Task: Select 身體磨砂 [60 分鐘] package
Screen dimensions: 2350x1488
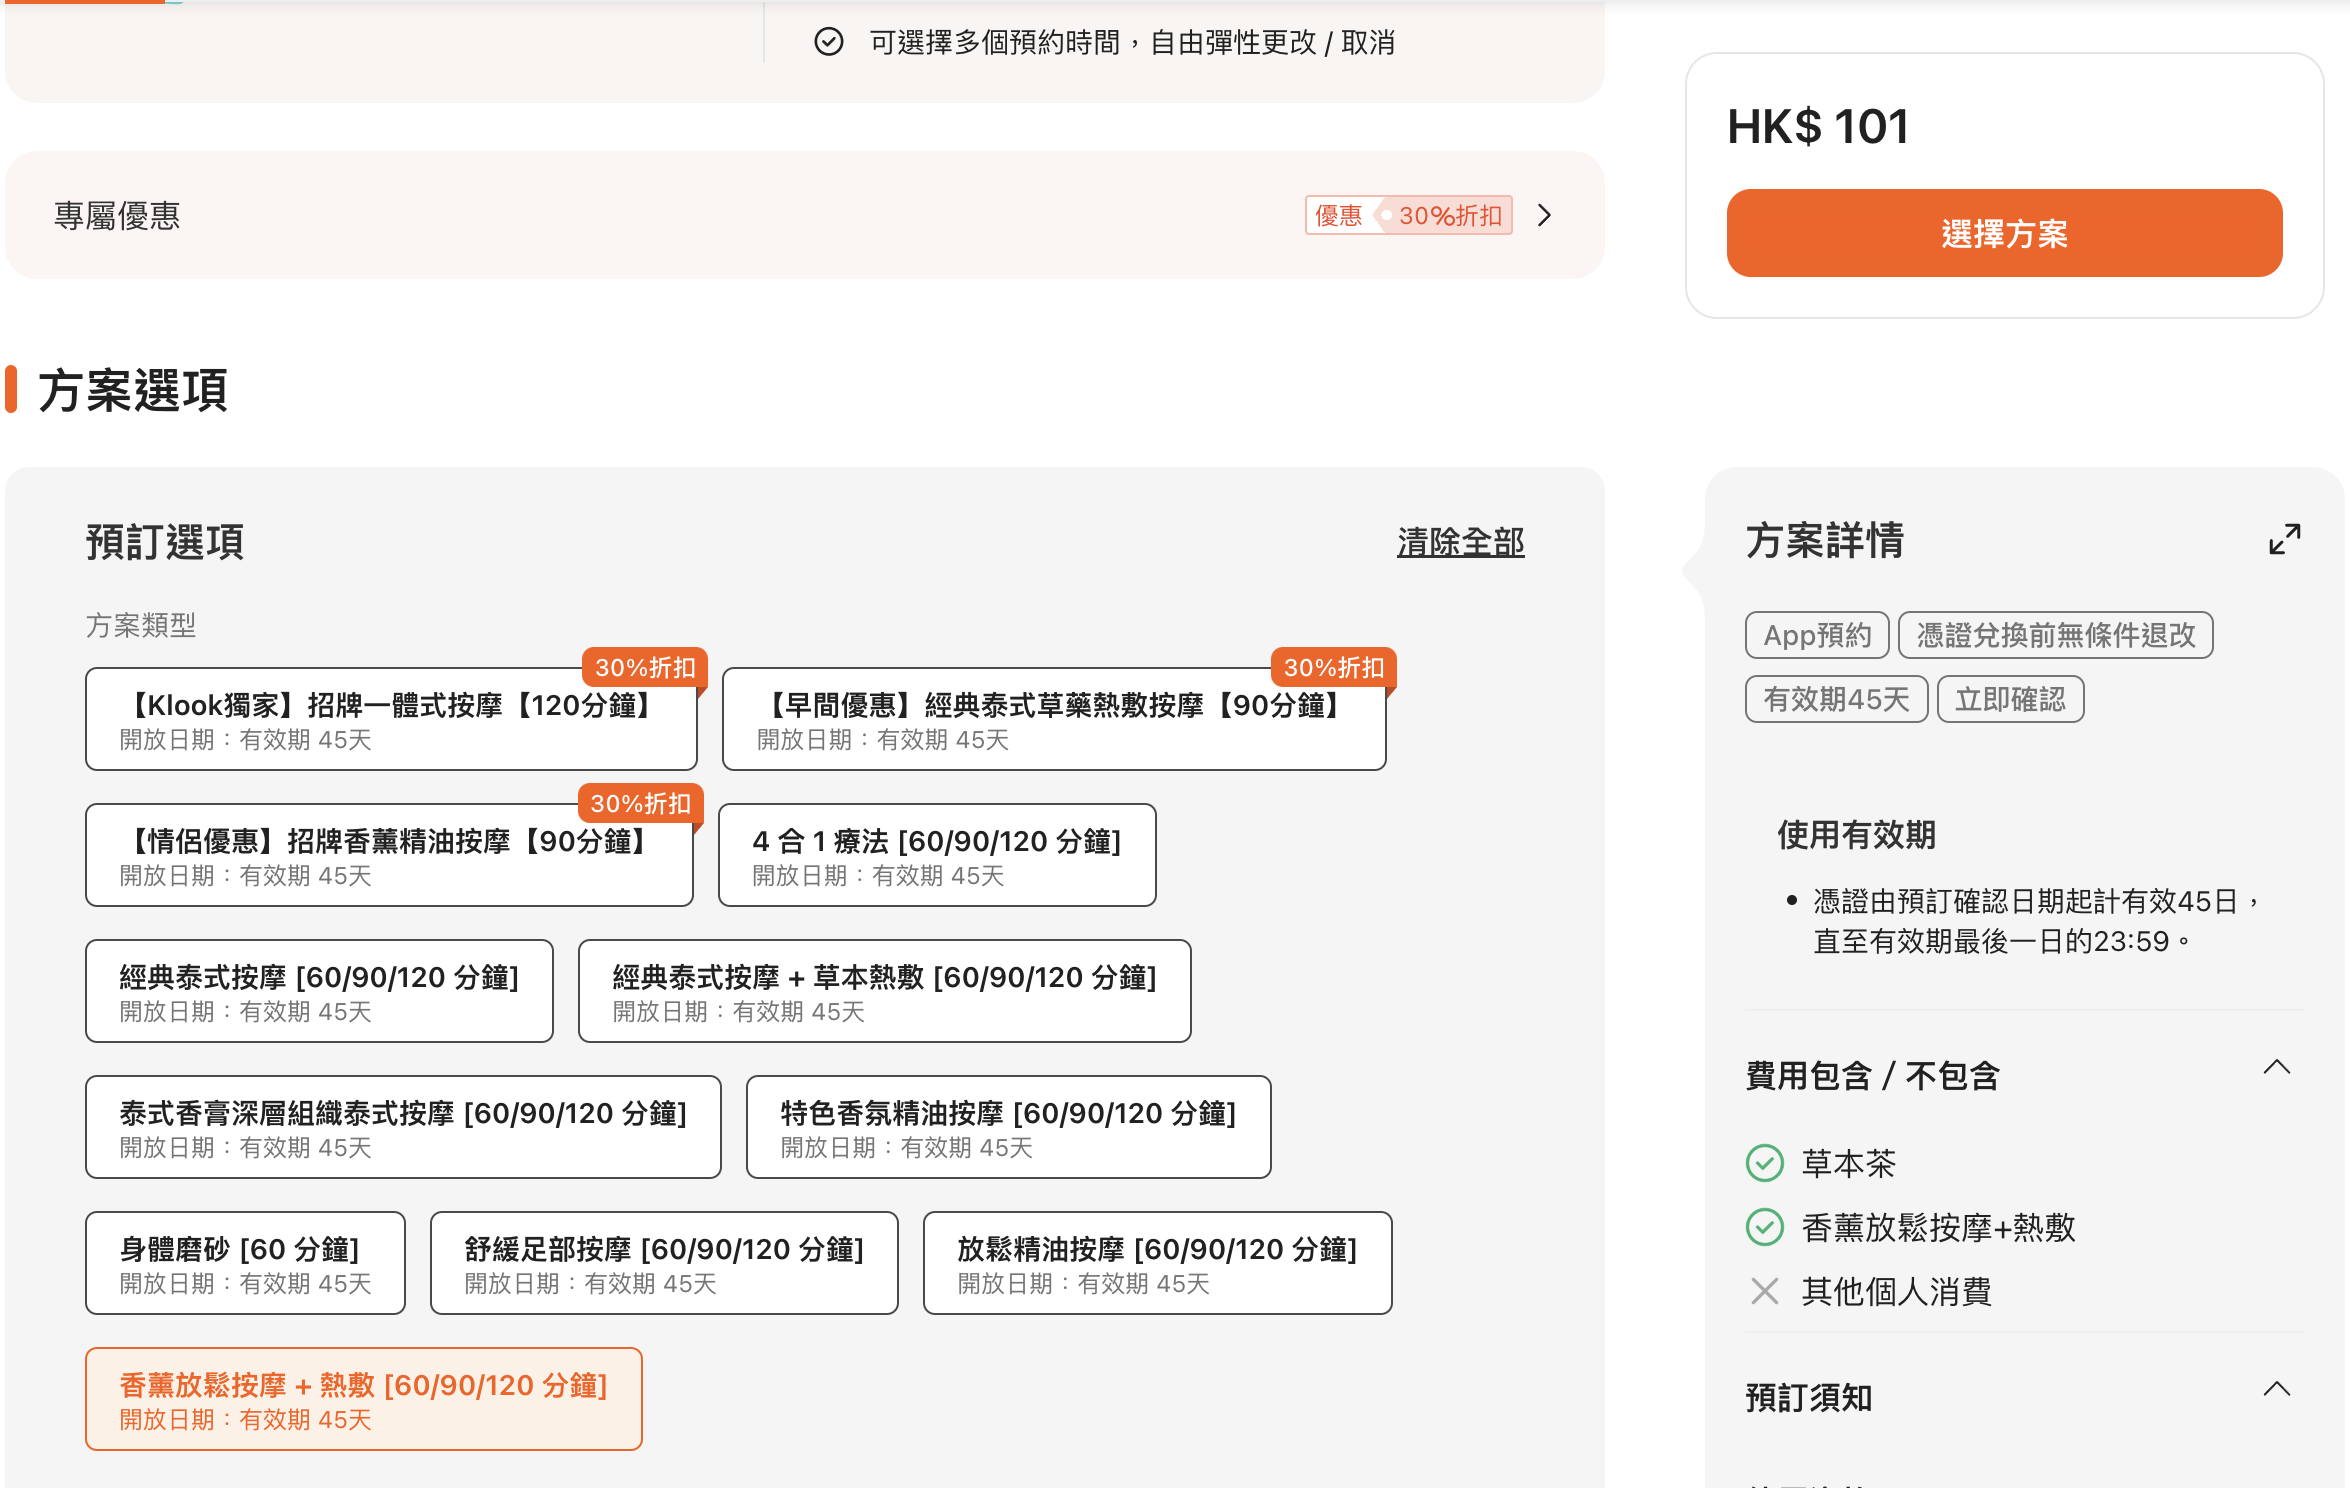Action: click(x=245, y=1263)
